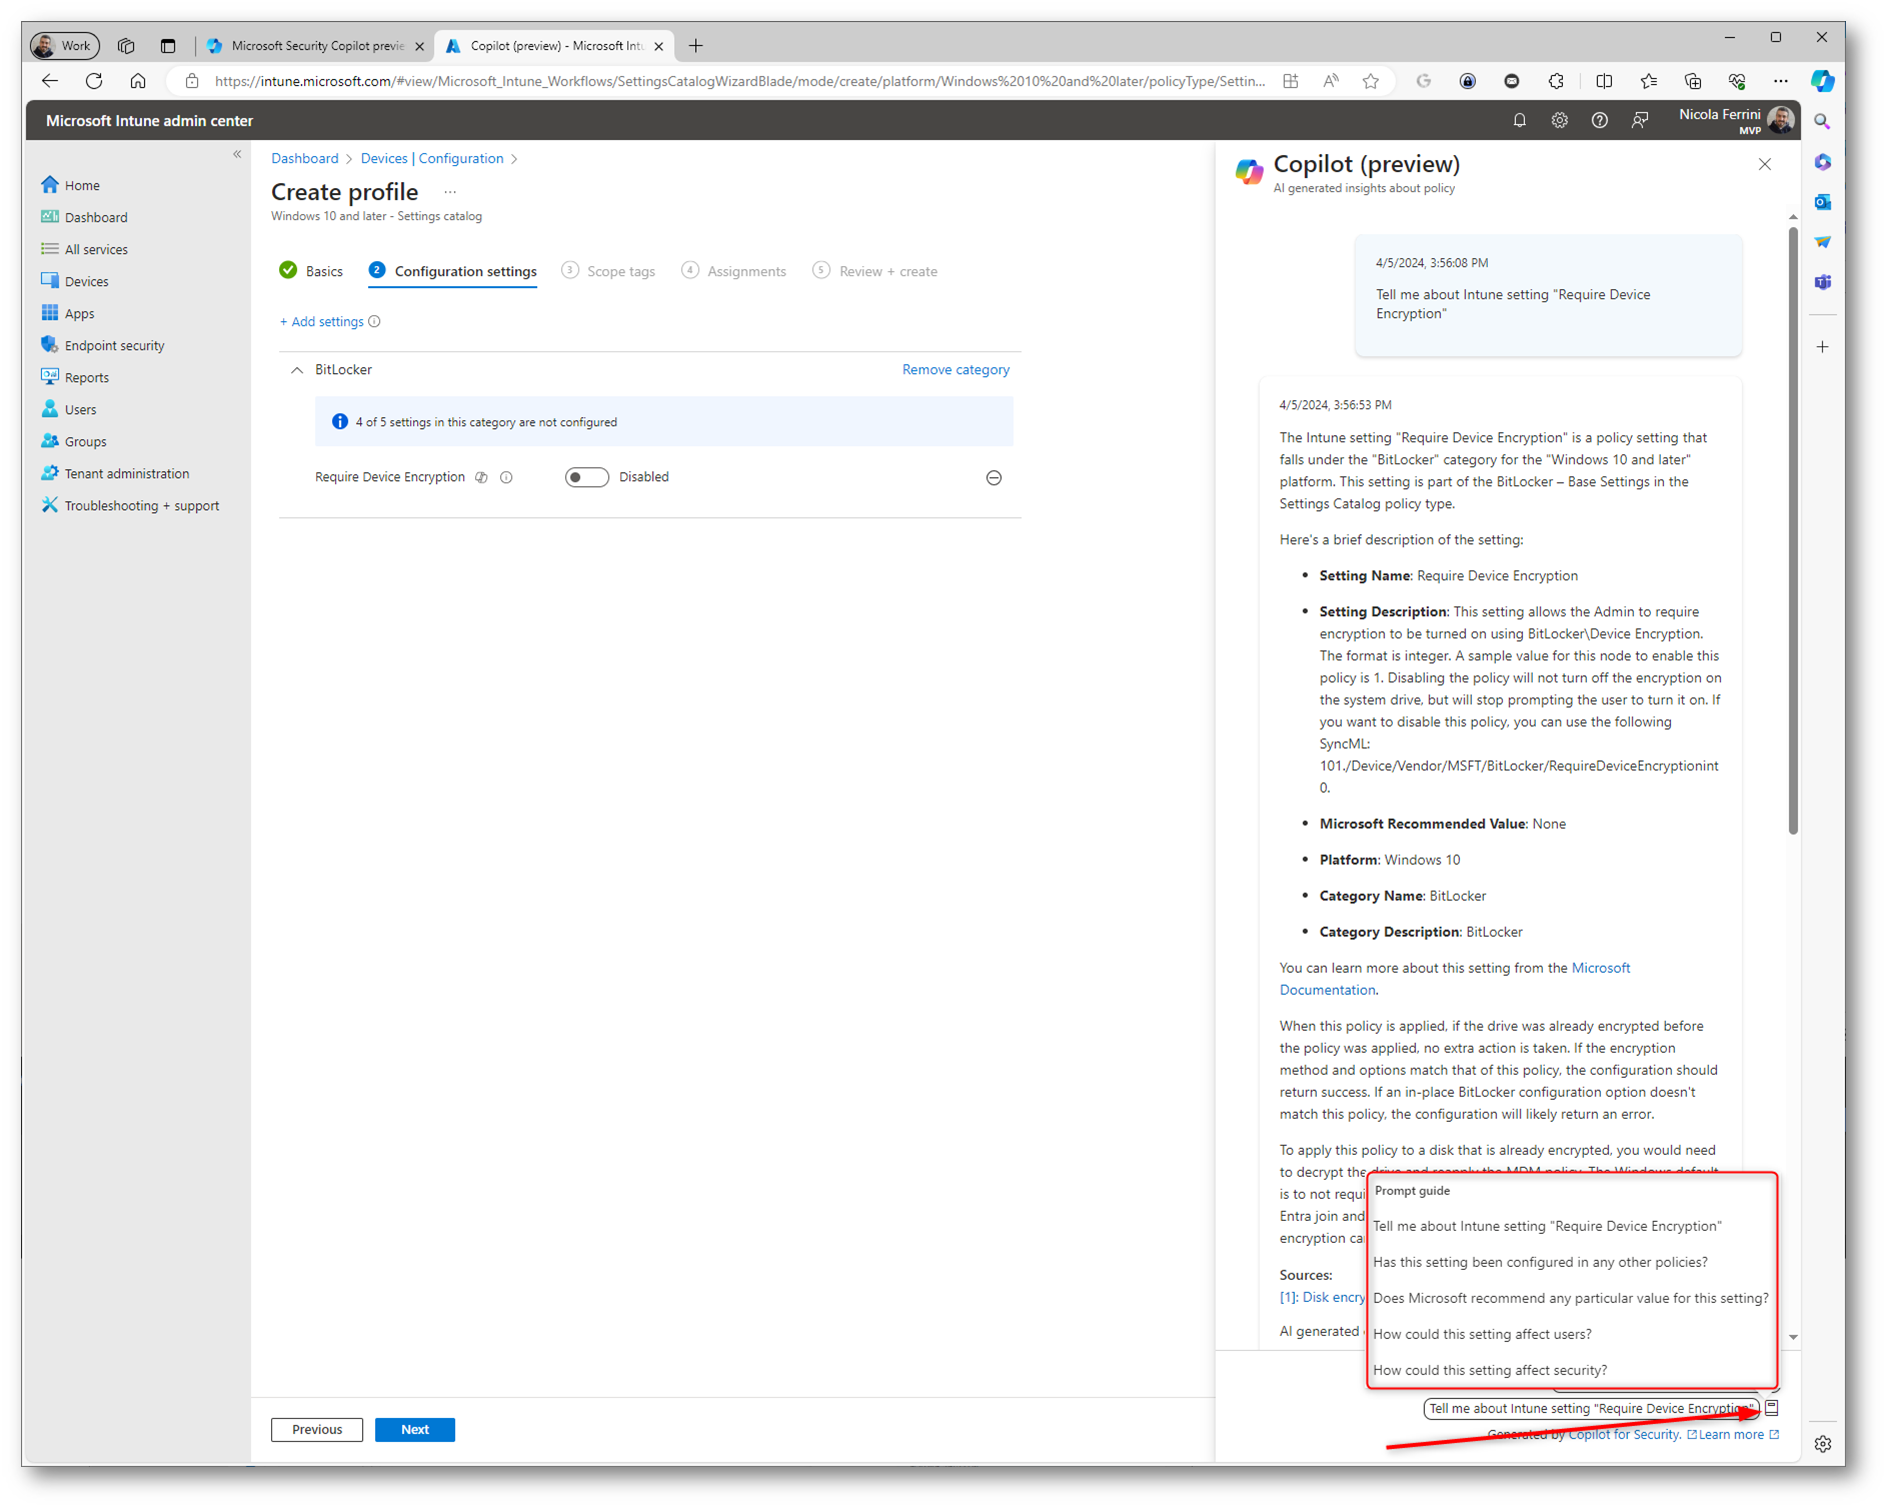
Task: Switch to Microsoft Security Copilot browser tab
Action: tap(315, 45)
